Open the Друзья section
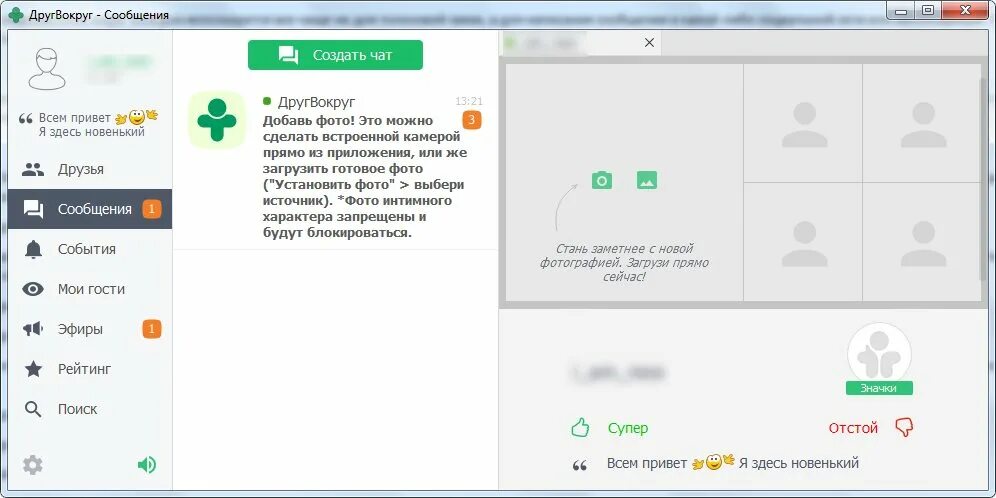Screen dimensions: 996x498 click(x=90, y=170)
